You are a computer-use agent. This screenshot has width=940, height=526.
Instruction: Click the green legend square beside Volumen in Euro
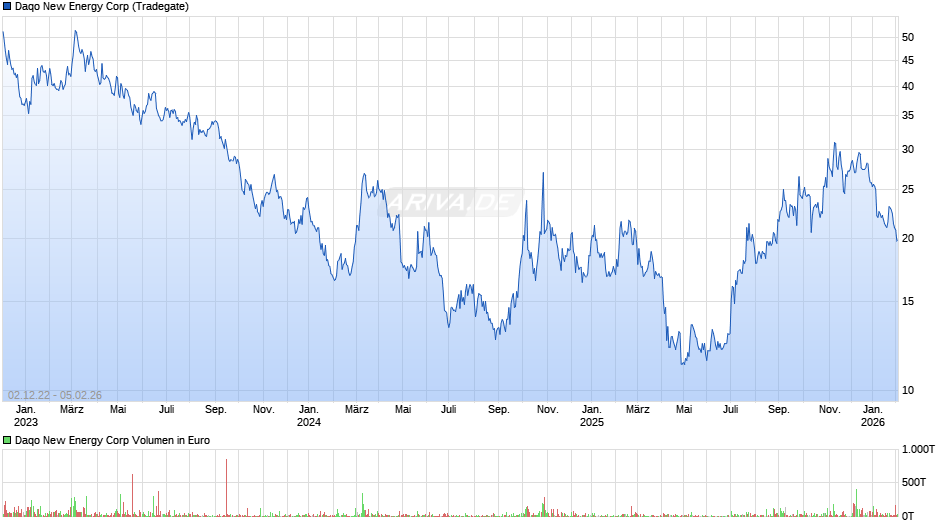pyautogui.click(x=7, y=440)
